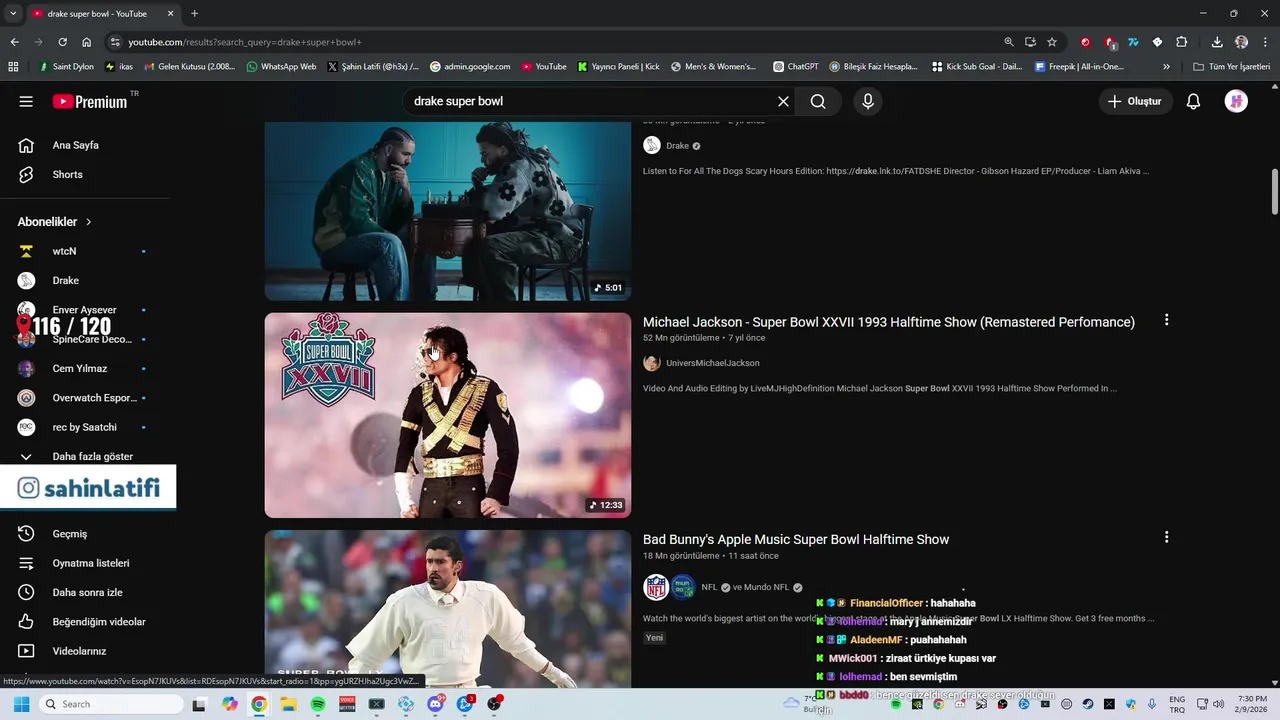The image size is (1280, 720).
Task: Open the Michael Jackson Super Bowl thumbnail
Action: pos(448,415)
